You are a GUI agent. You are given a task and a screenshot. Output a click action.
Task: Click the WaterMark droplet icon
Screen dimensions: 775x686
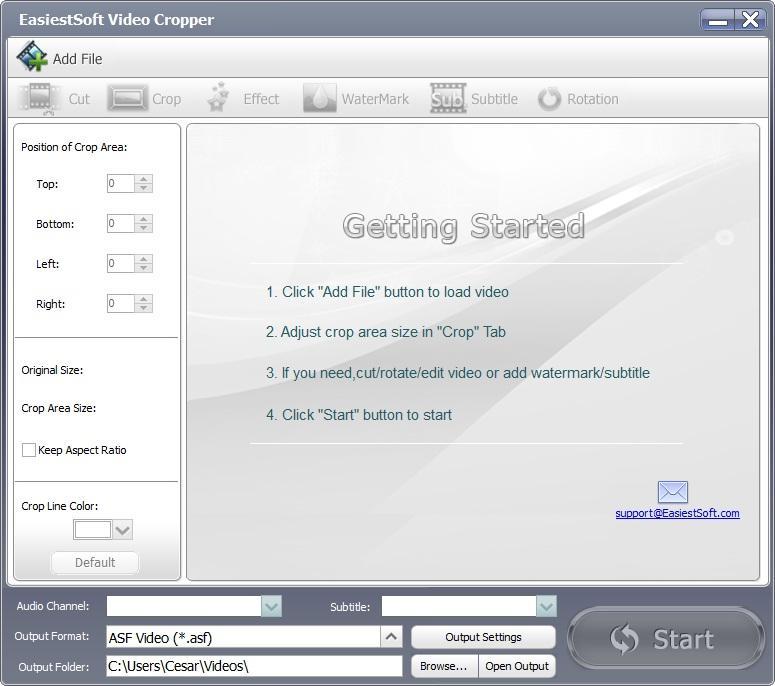(x=319, y=98)
